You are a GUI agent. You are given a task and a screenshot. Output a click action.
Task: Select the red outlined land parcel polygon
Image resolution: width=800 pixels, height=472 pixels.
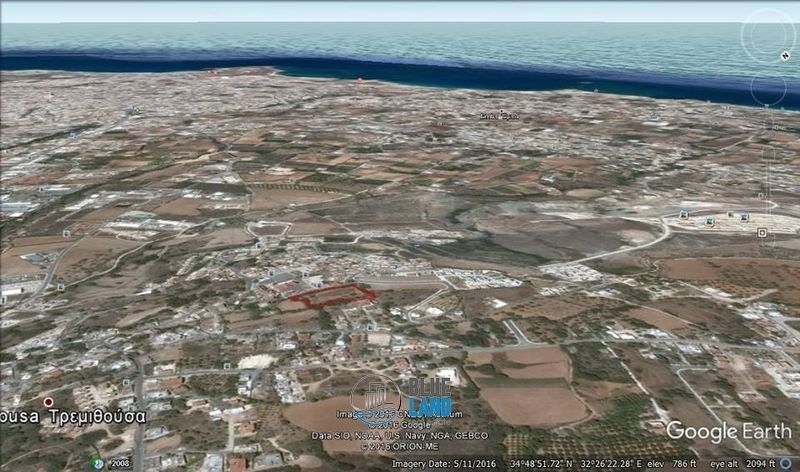point(333,296)
